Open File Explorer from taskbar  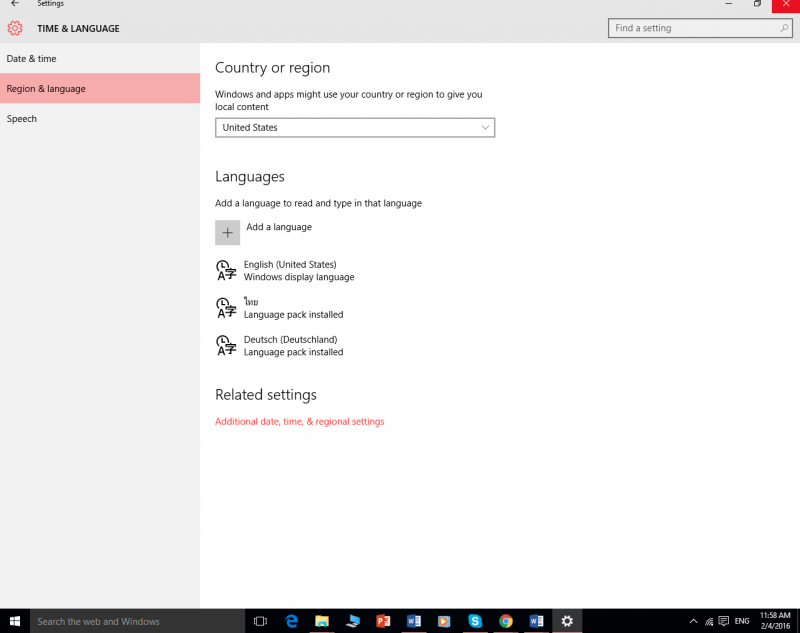pos(322,621)
